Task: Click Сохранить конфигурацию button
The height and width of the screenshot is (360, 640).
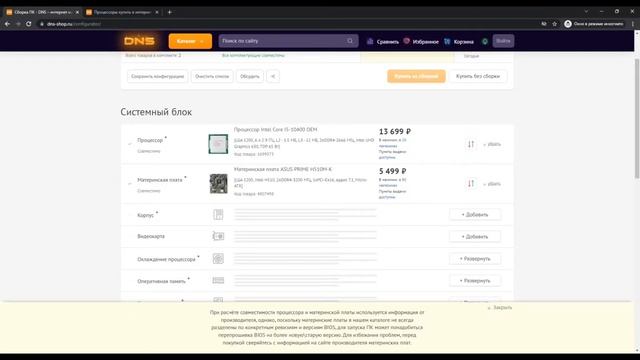Action: (158, 76)
